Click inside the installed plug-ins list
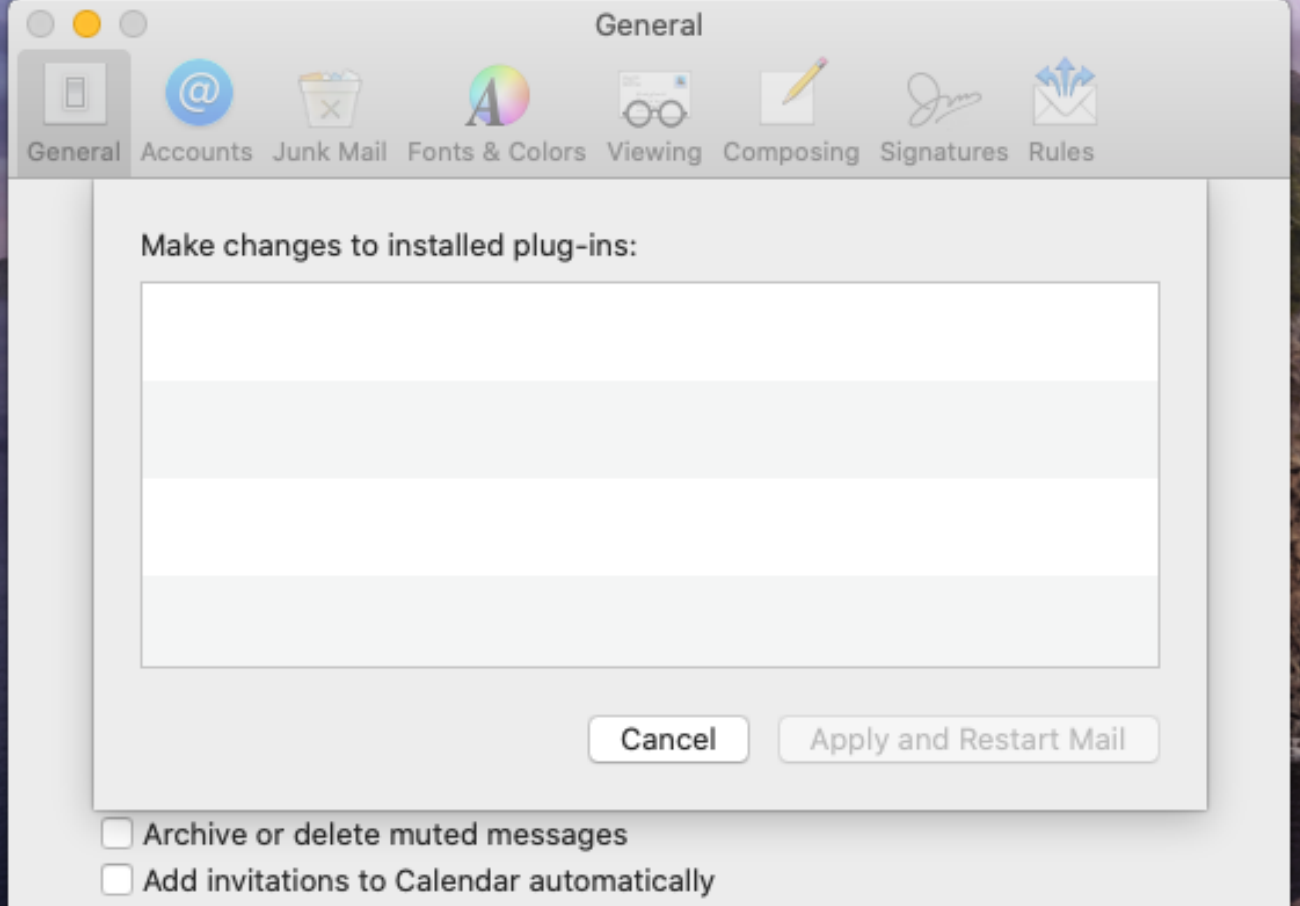This screenshot has width=1300, height=906. point(650,475)
